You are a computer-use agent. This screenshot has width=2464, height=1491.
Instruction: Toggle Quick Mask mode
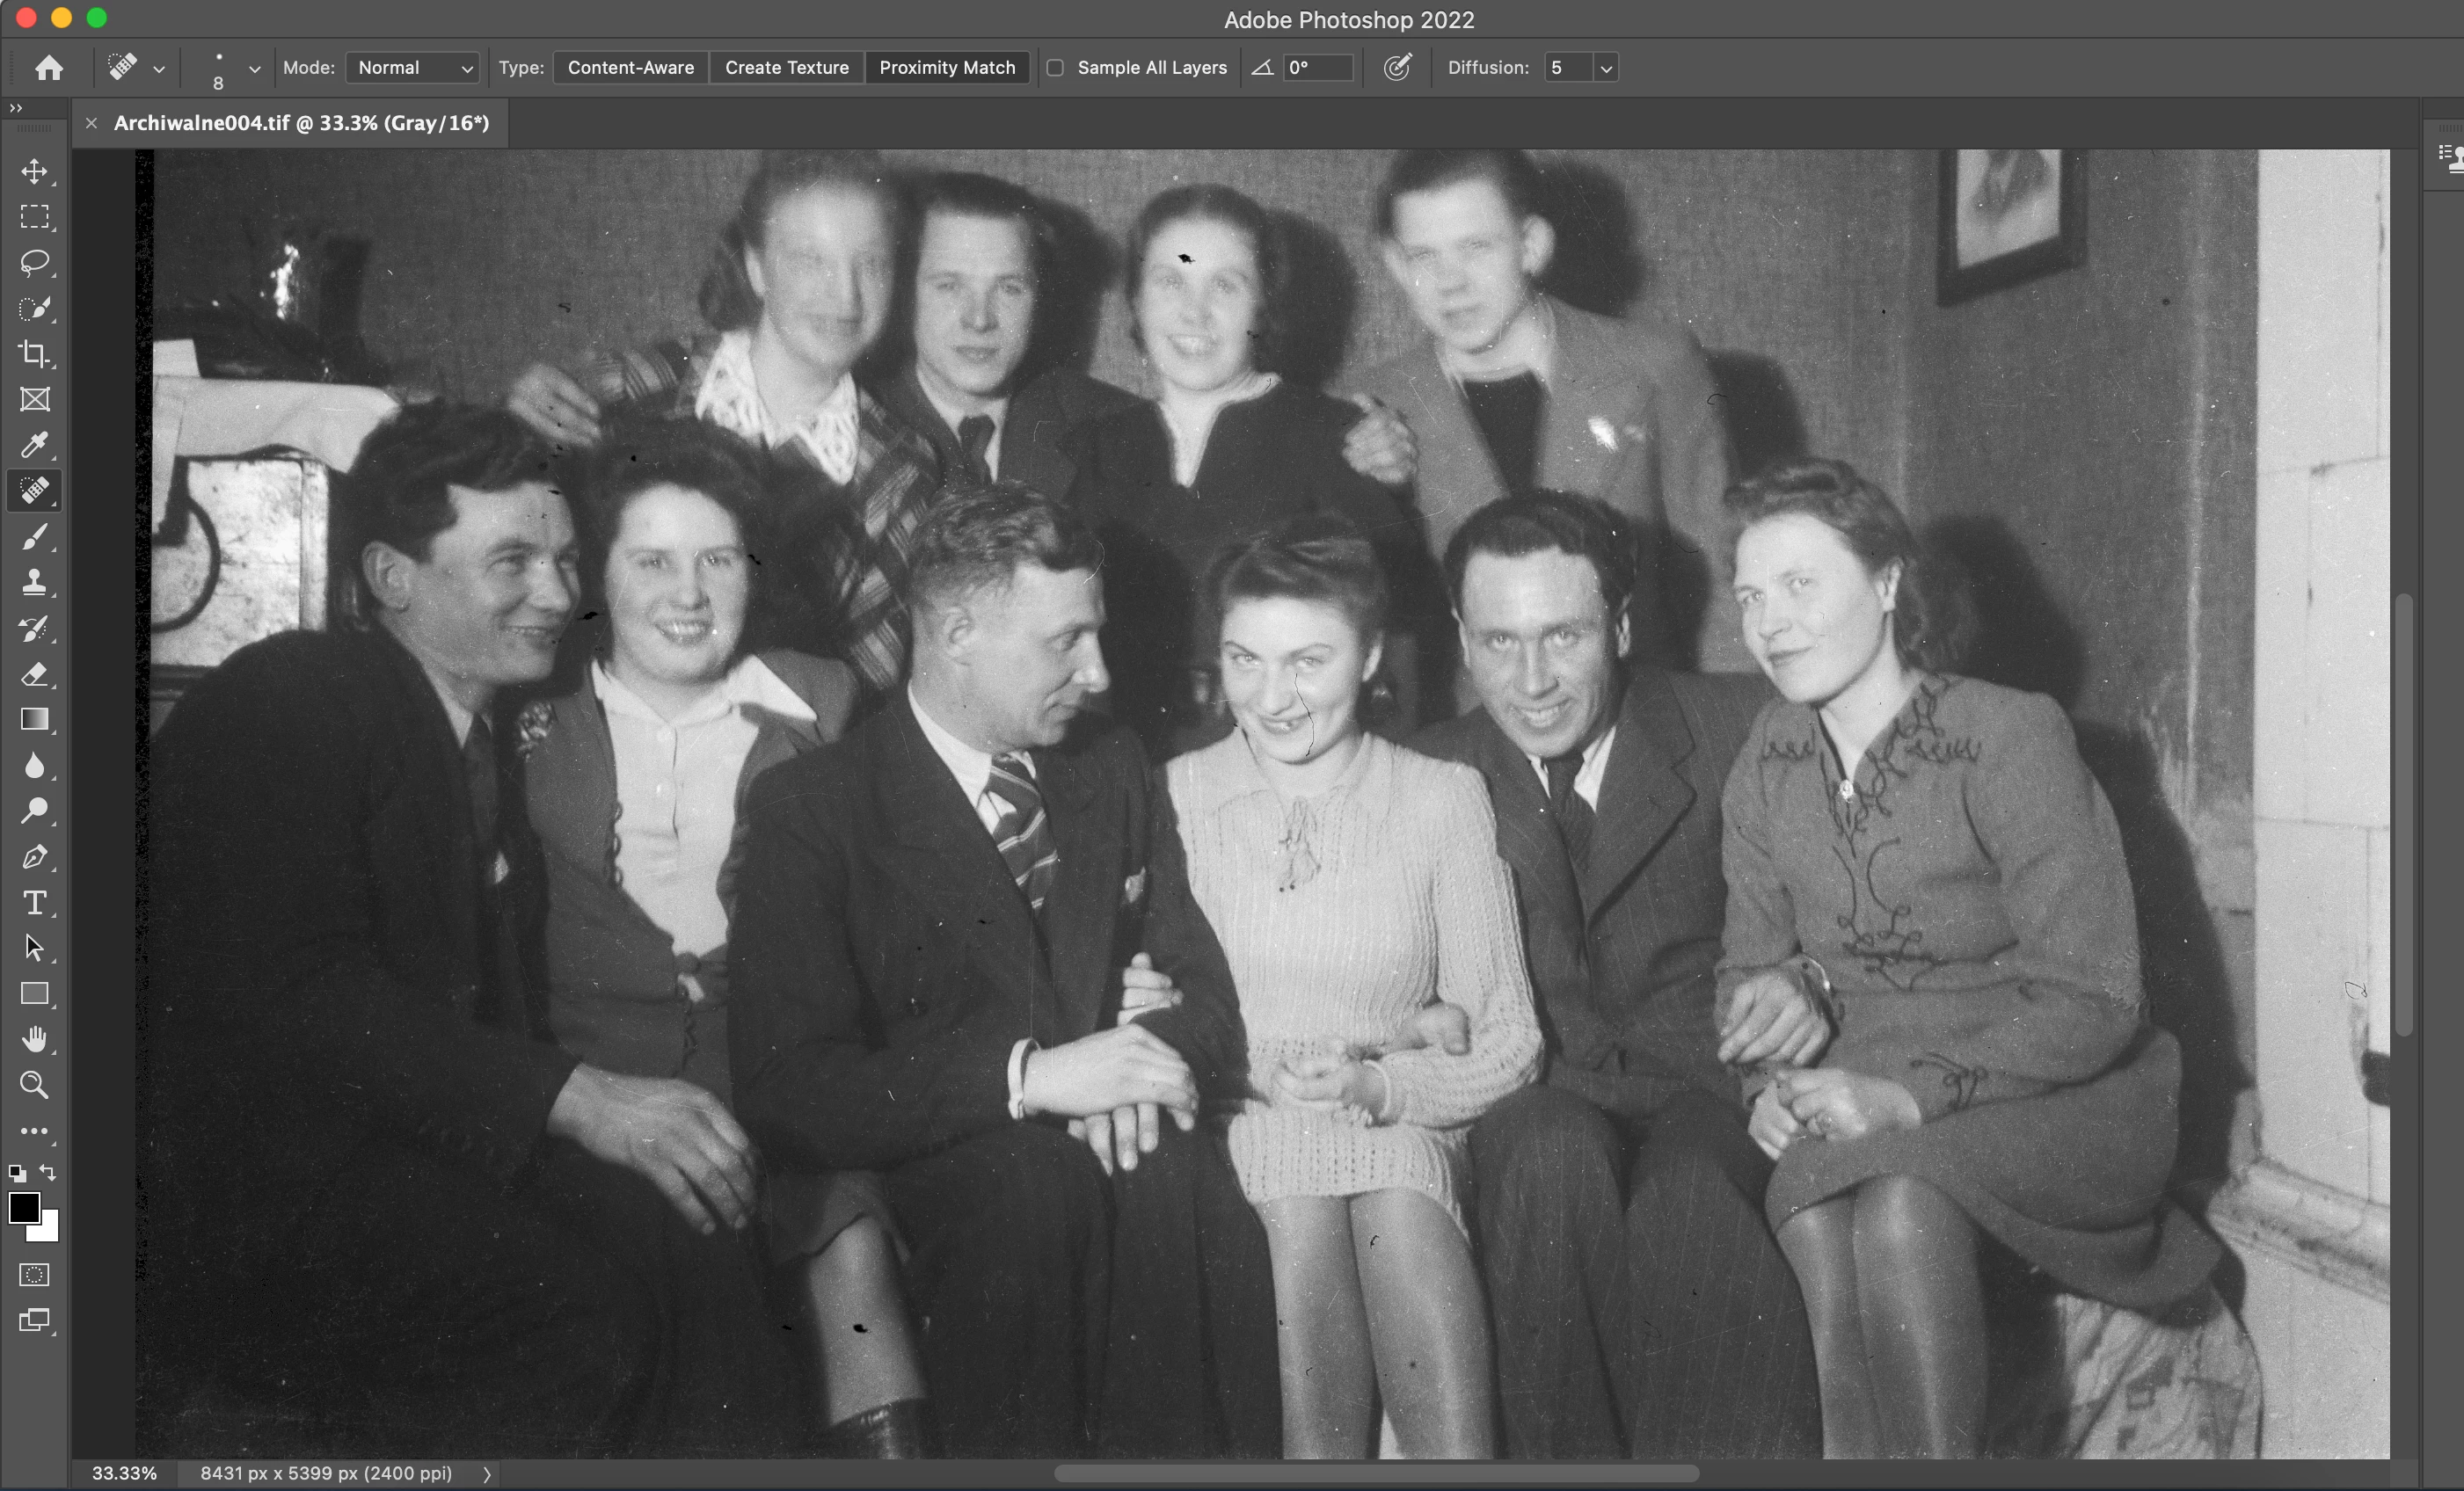[x=34, y=1275]
